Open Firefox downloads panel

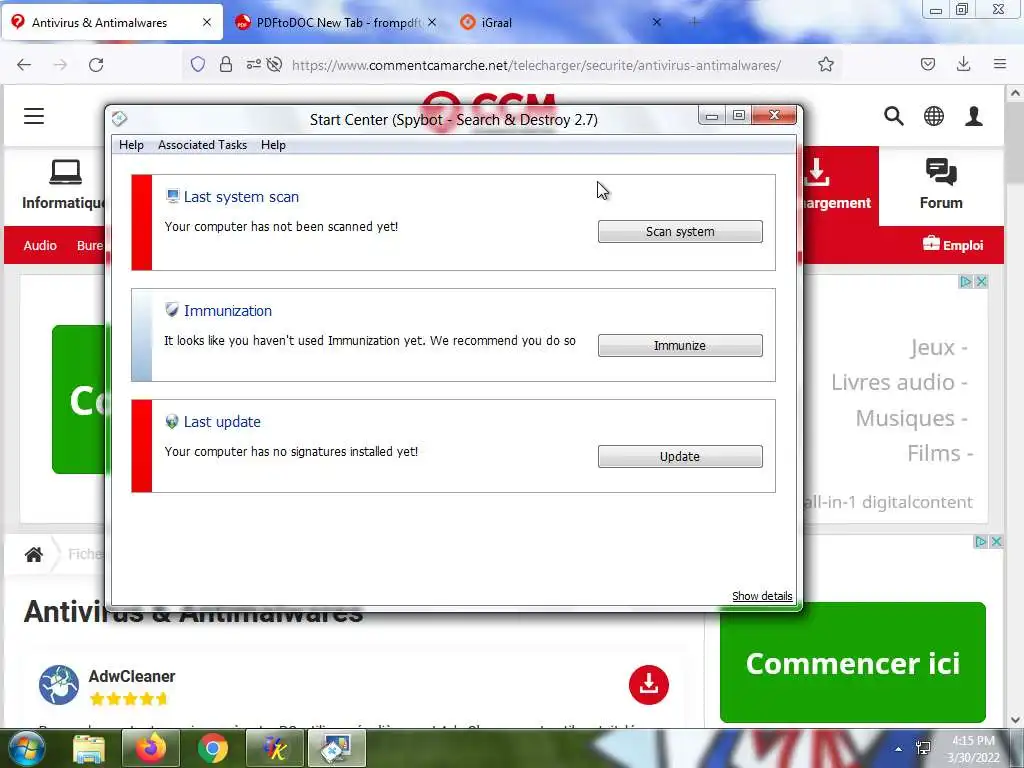[963, 64]
